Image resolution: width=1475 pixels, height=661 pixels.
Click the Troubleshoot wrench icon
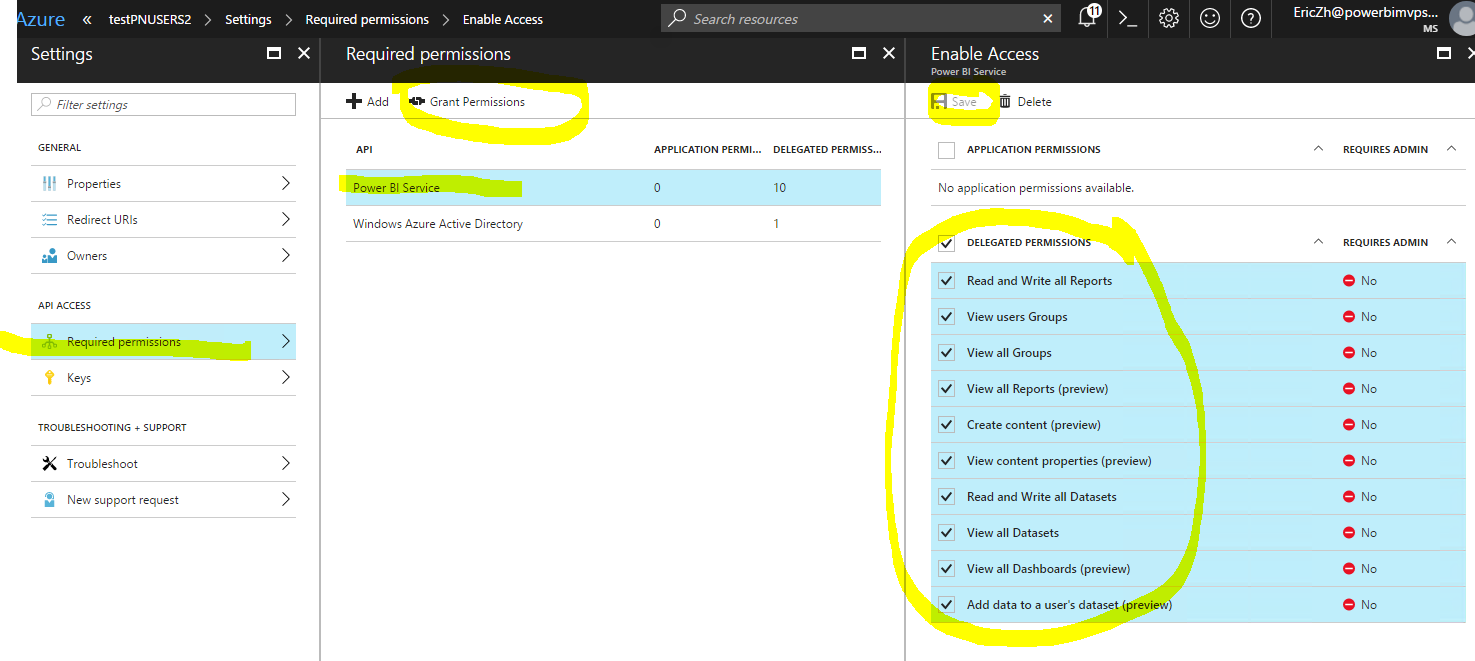point(50,463)
